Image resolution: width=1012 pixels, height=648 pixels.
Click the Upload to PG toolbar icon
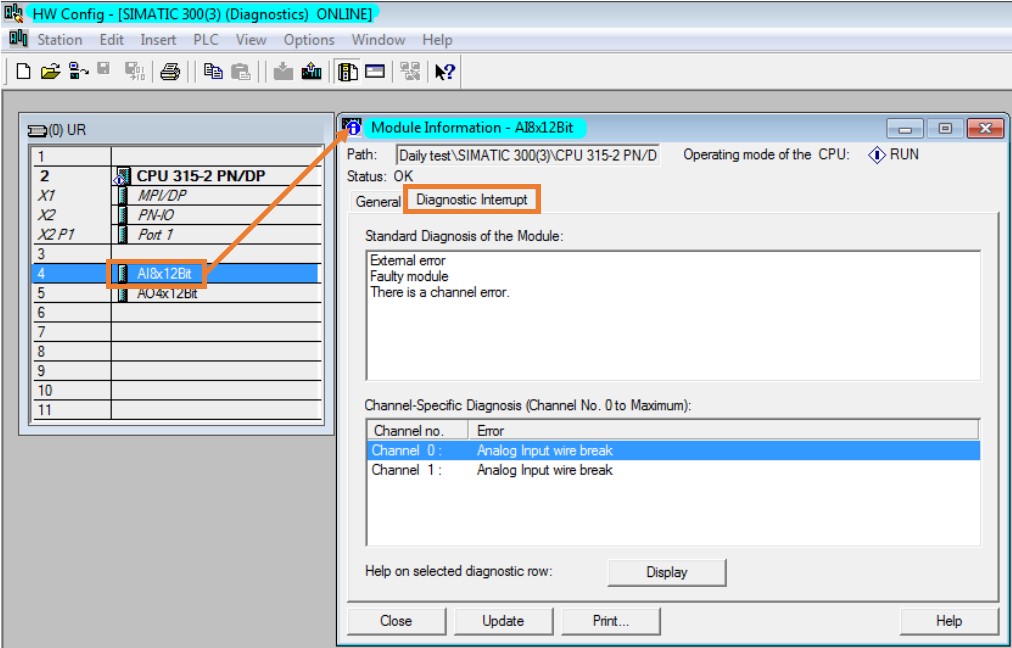[311, 71]
